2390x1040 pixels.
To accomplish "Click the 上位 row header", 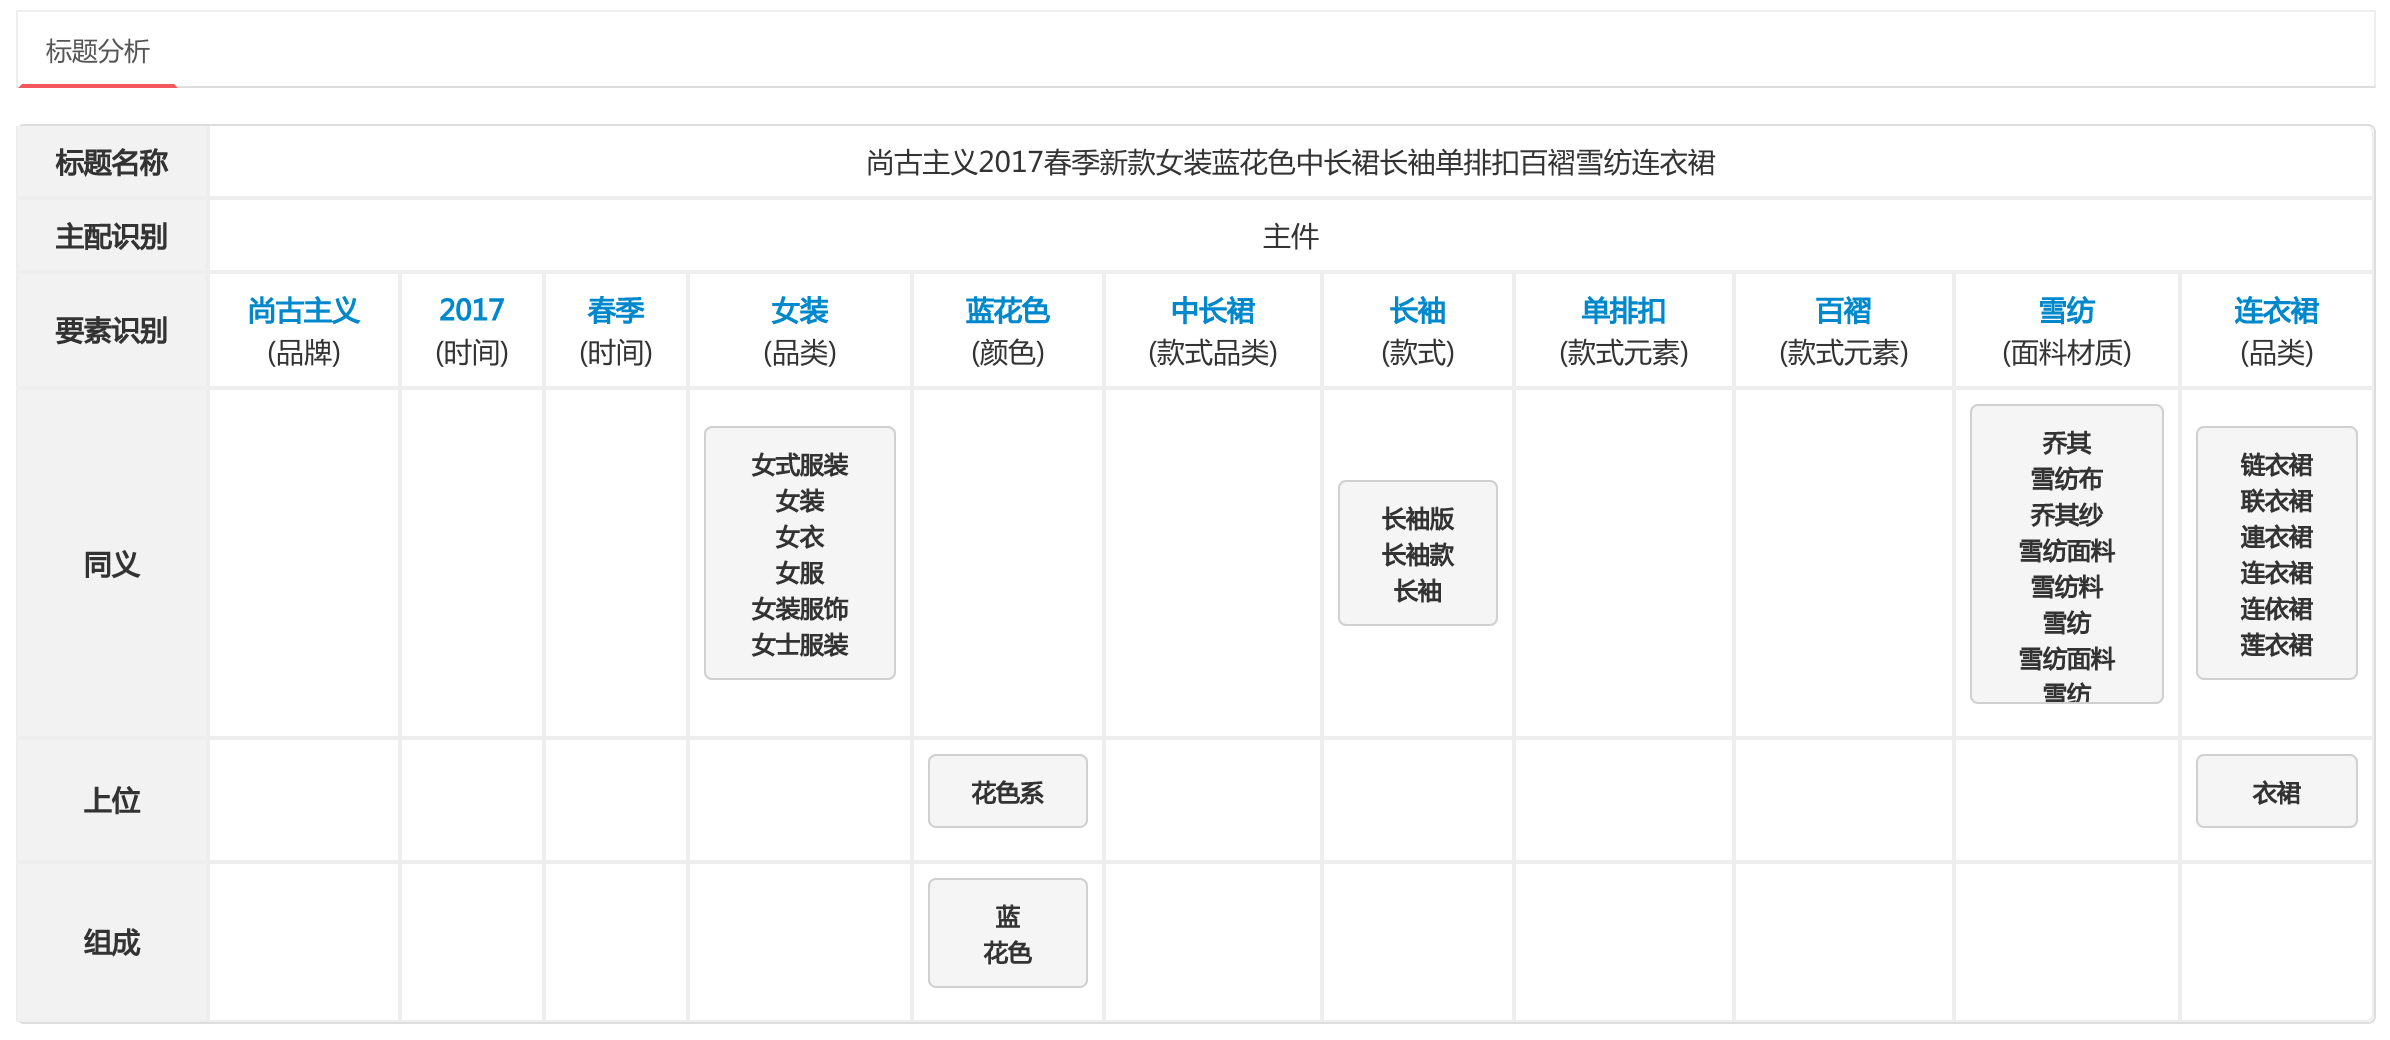I will click(112, 800).
